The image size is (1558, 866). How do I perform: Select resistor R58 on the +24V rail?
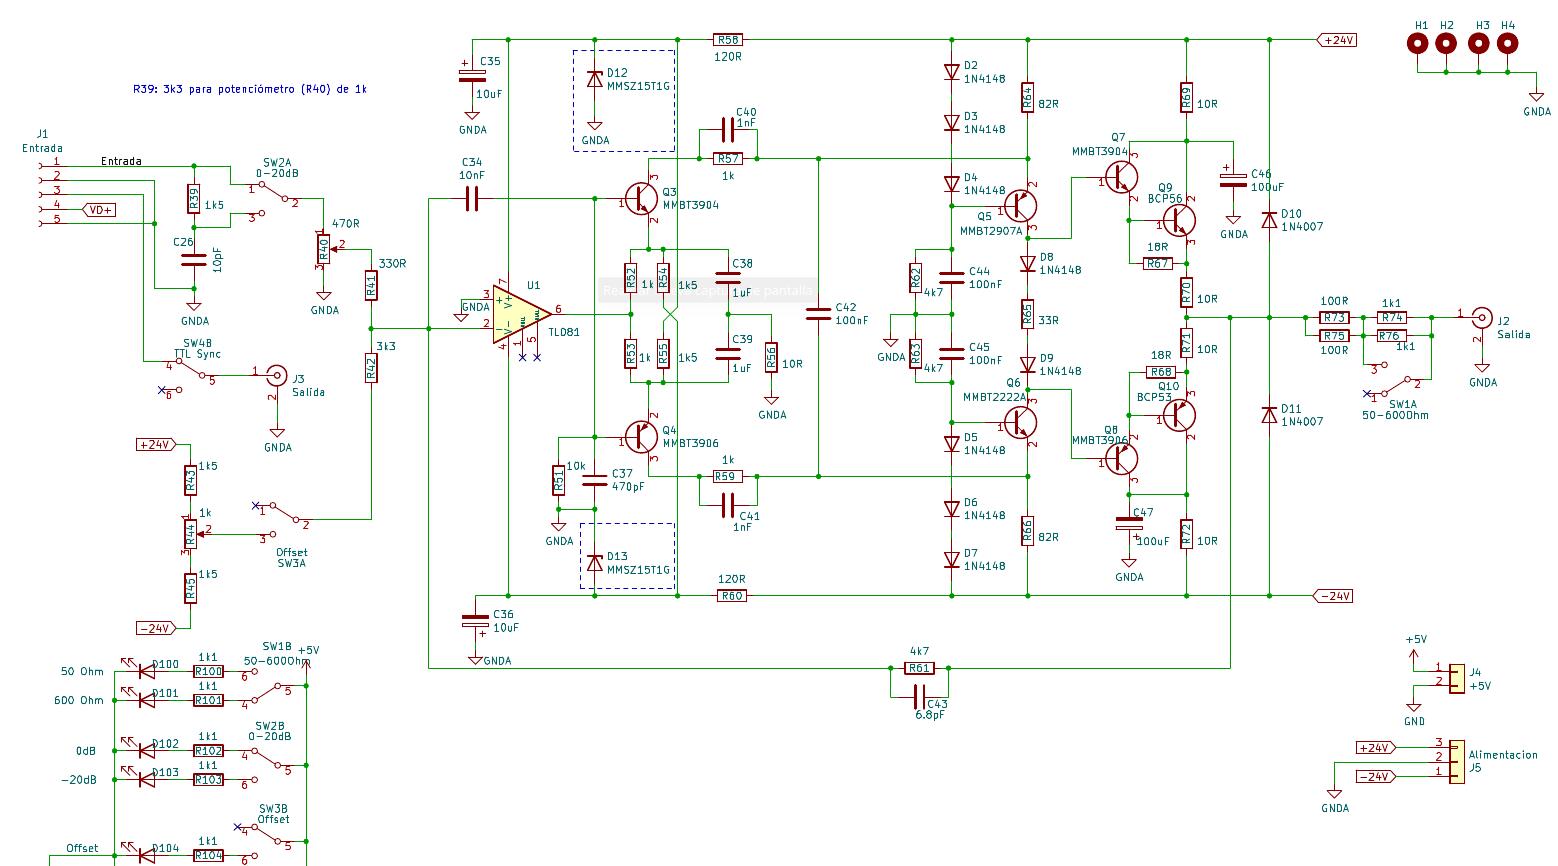728,40
